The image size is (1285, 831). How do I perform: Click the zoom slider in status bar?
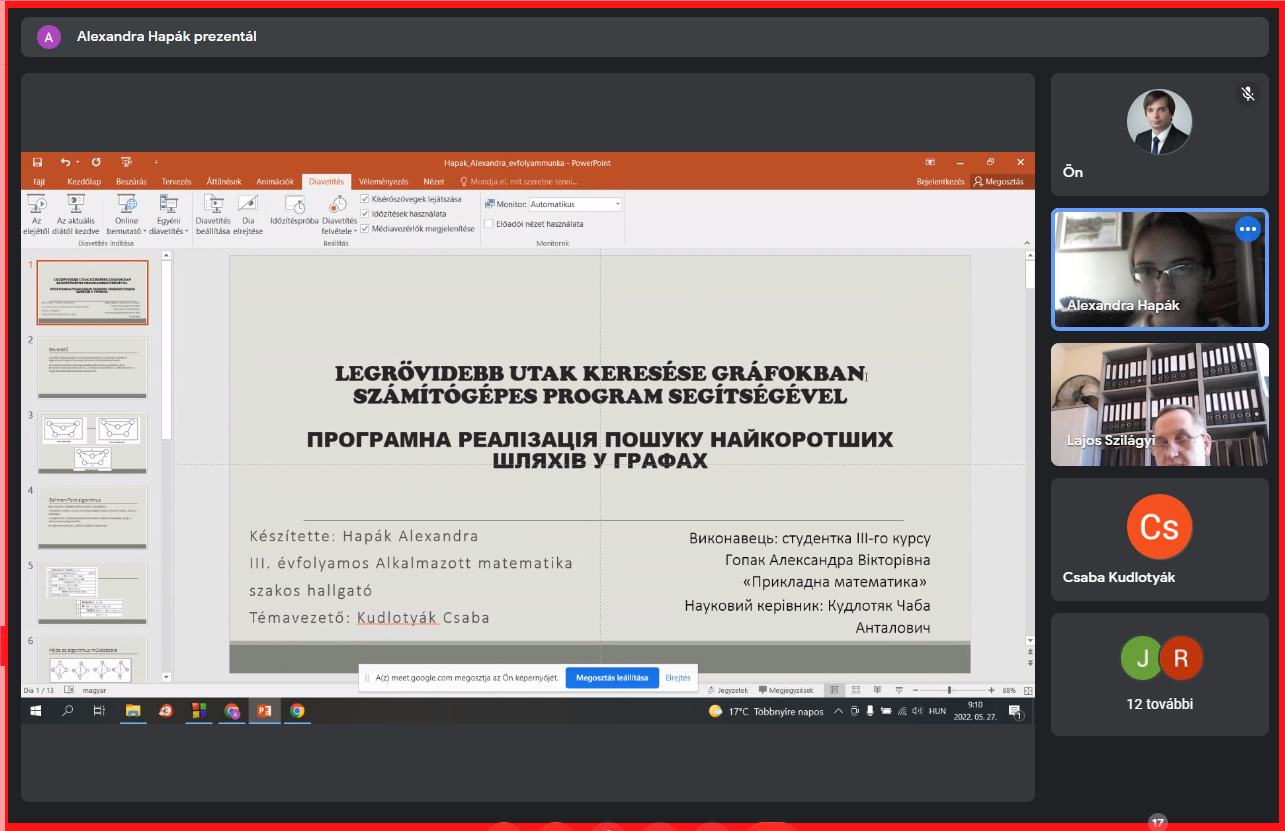pyautogui.click(x=949, y=690)
